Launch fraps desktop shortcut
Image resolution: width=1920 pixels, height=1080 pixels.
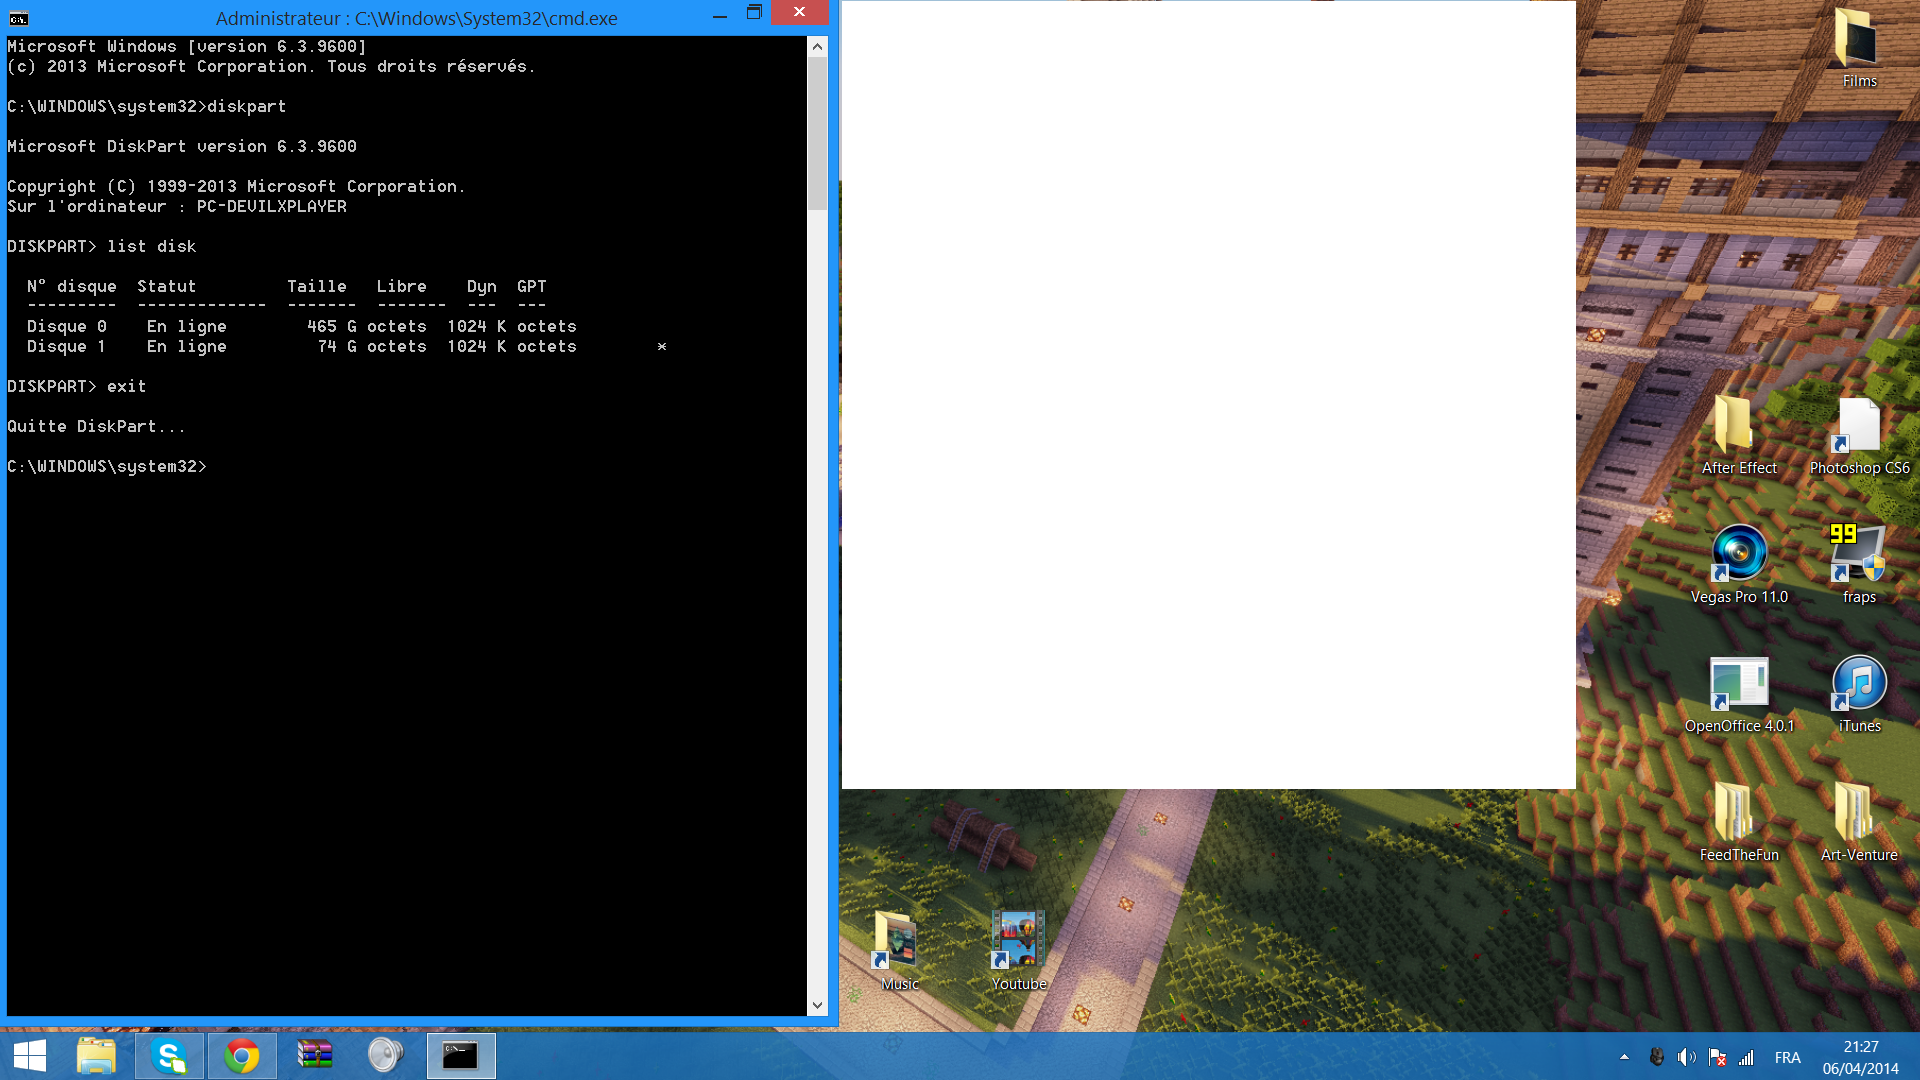click(1858, 564)
